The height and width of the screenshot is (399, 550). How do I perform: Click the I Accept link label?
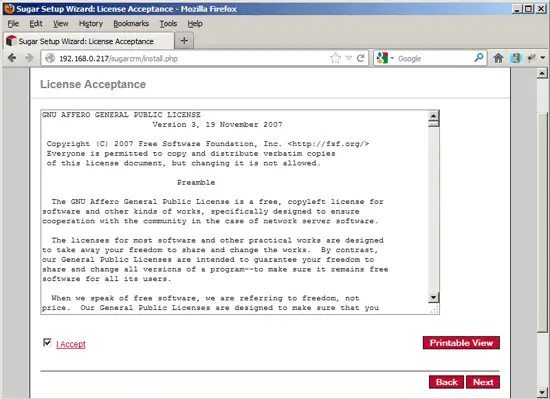click(x=71, y=344)
